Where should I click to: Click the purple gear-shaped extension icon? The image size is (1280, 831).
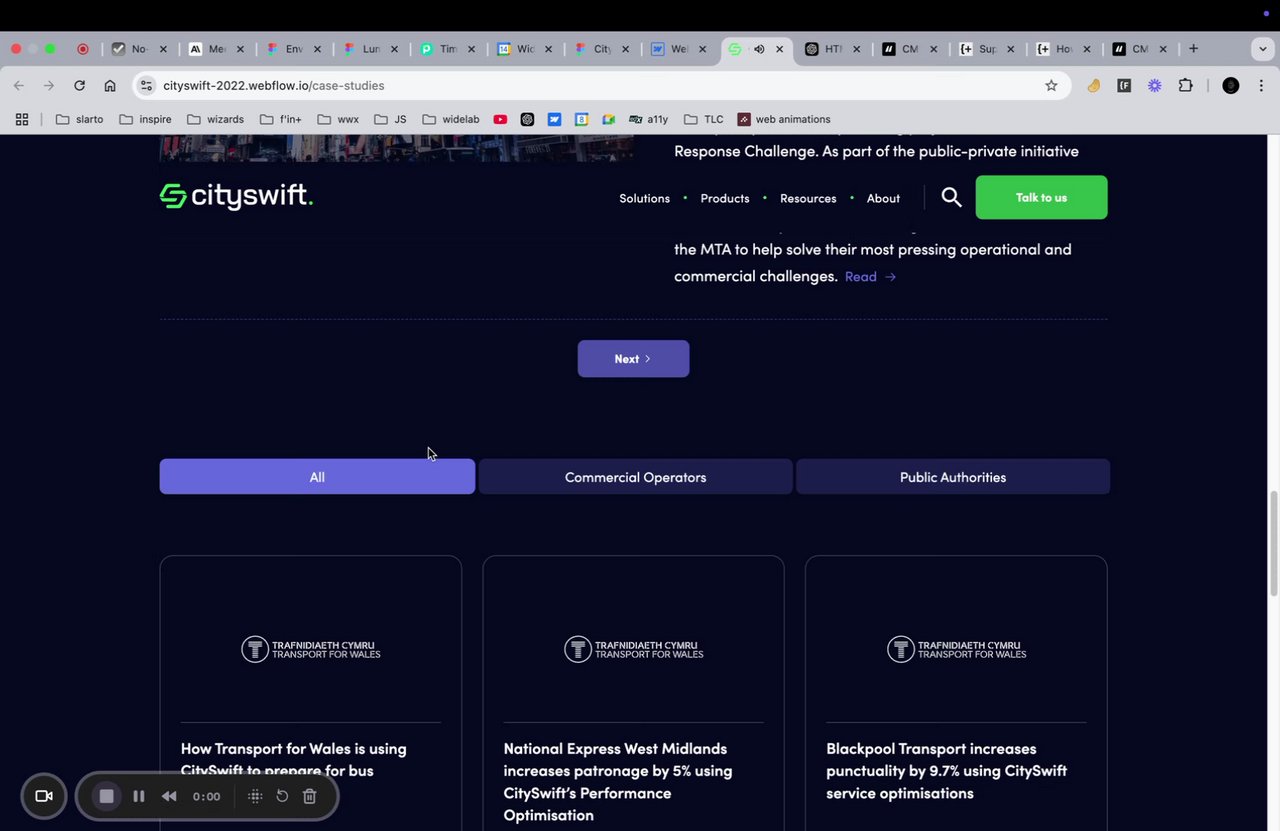1154,86
